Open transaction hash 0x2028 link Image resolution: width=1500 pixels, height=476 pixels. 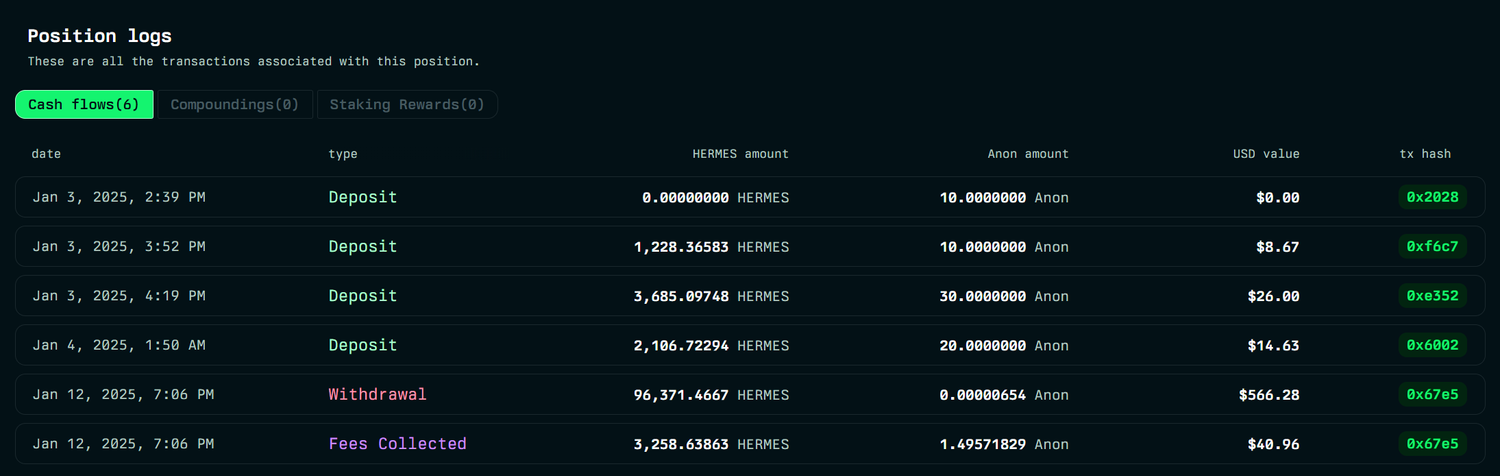1432,197
